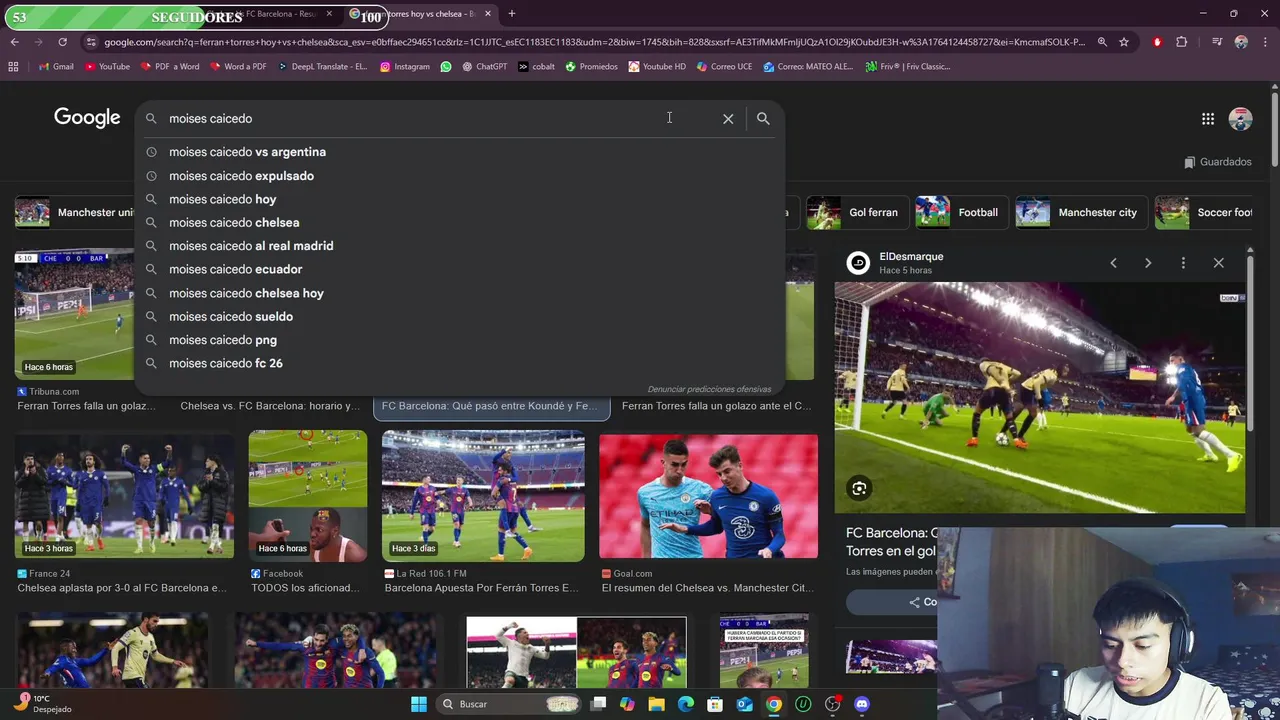Open the PDF a Word bookmark
Viewport: 1280px width, 720px height.
point(170,67)
